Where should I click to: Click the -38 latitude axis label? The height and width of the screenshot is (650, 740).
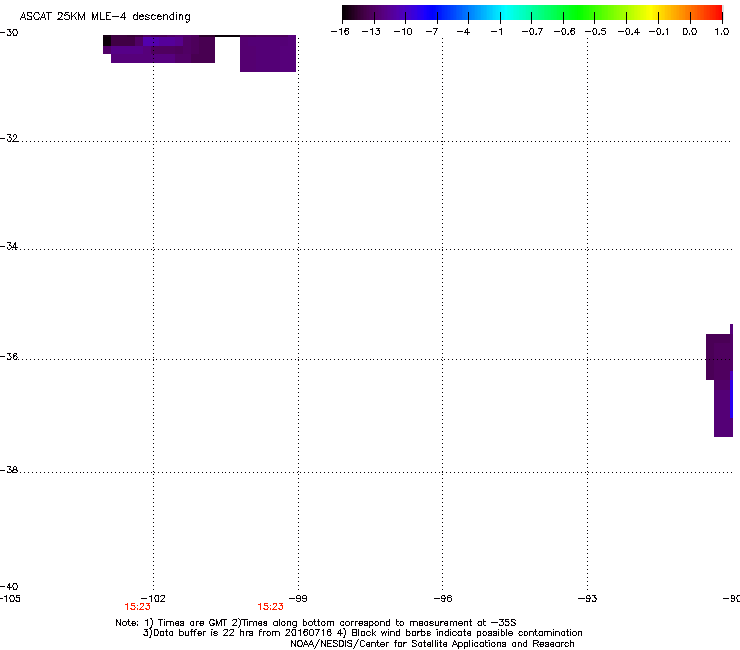tap(9, 470)
